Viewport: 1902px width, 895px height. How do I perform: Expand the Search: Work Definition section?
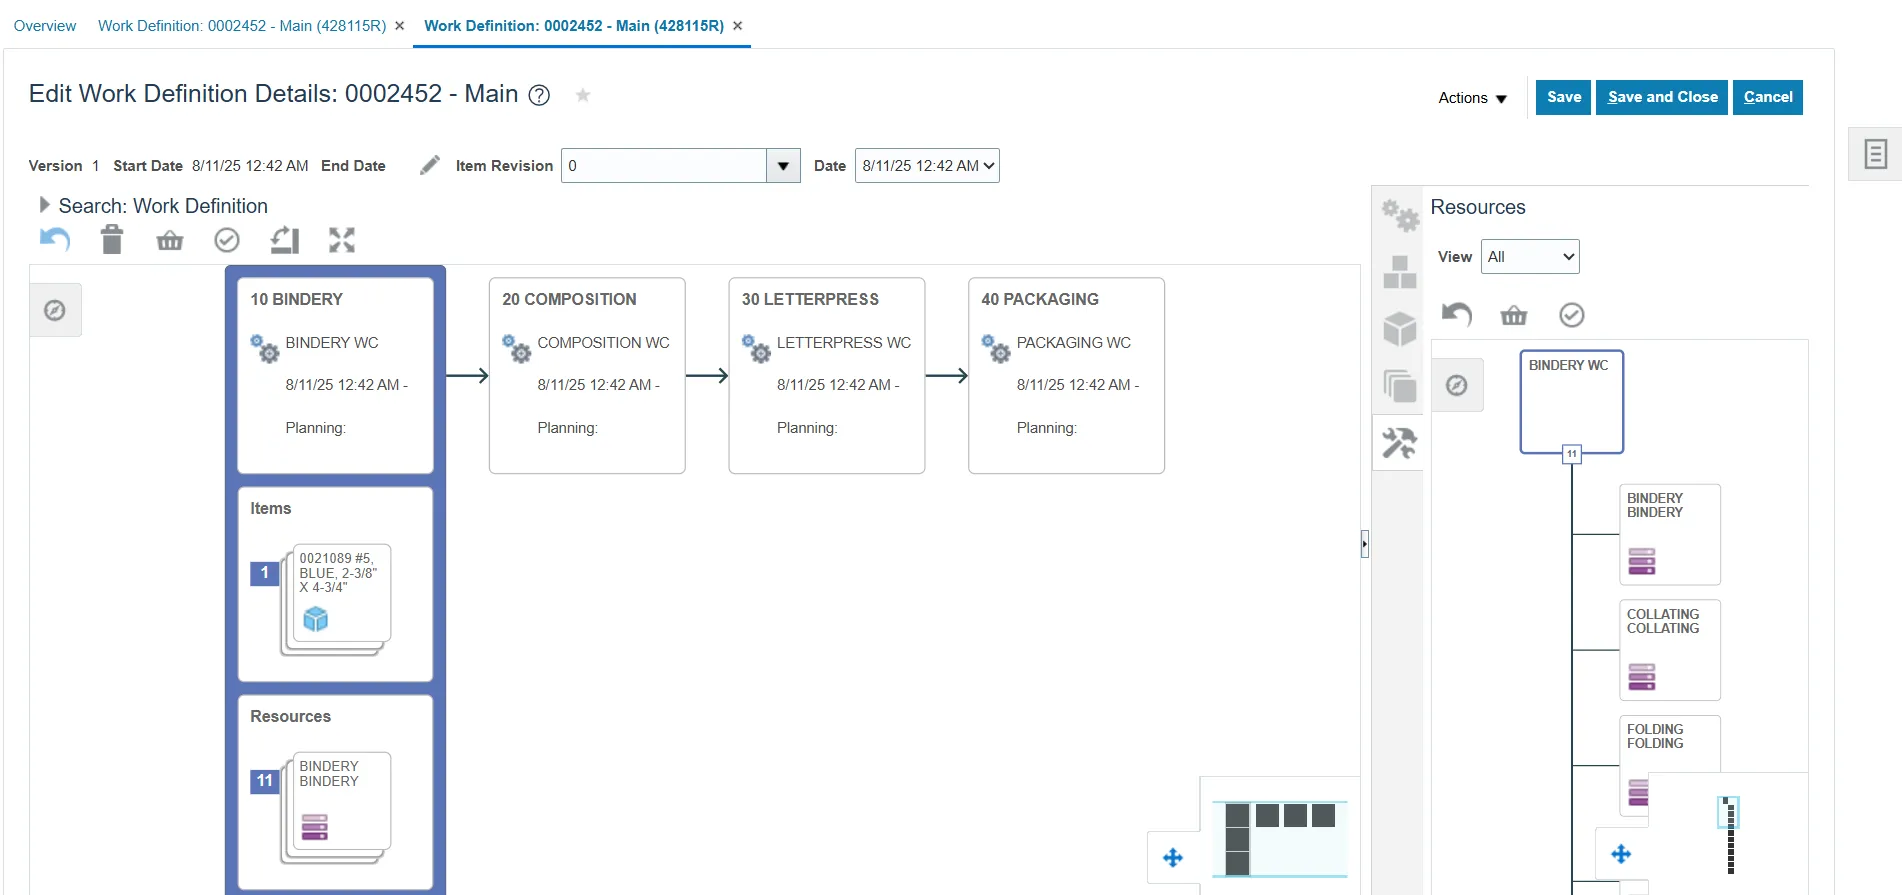[x=44, y=205]
